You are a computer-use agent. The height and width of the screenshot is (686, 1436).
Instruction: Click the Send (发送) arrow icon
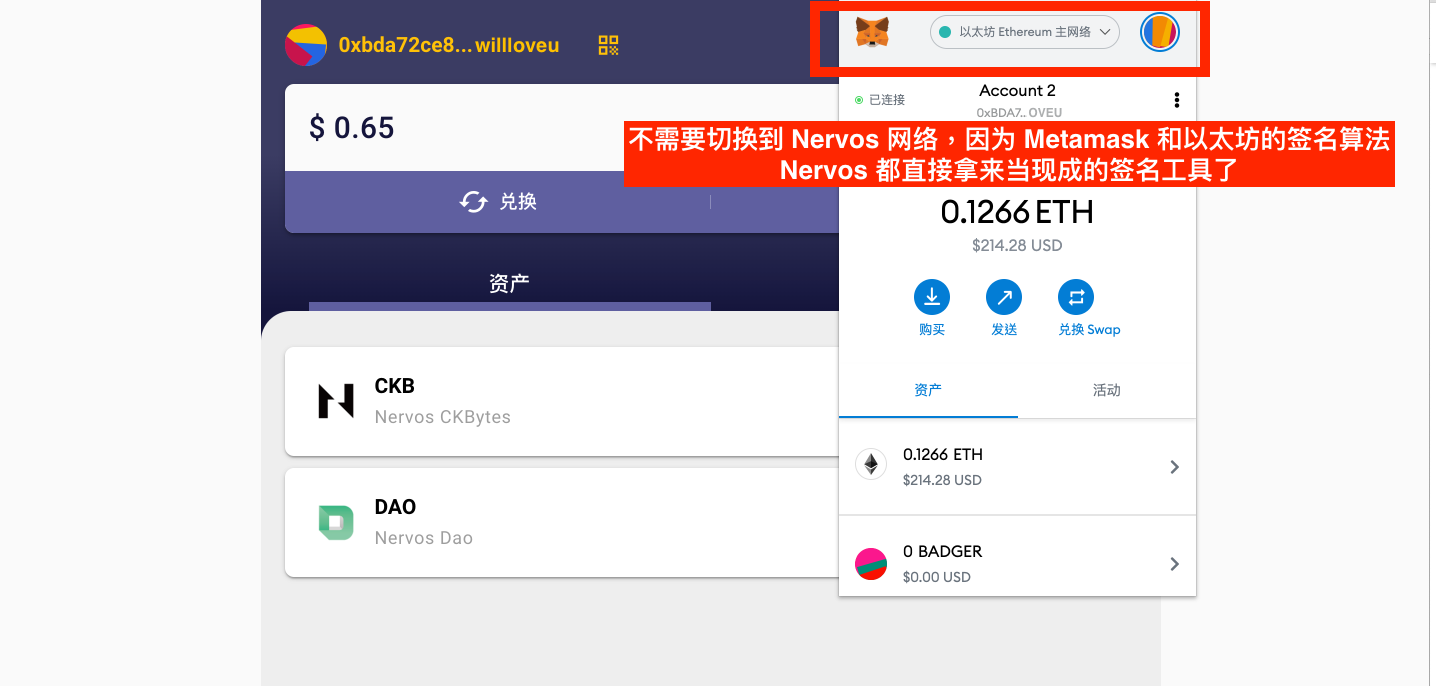(1003, 297)
